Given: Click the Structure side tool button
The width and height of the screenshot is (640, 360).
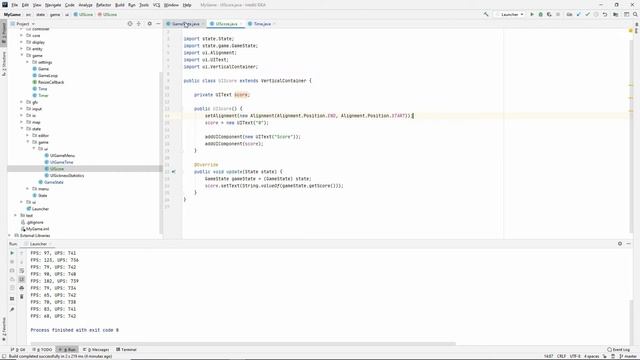Looking at the screenshot, I should (x=4, y=64).
